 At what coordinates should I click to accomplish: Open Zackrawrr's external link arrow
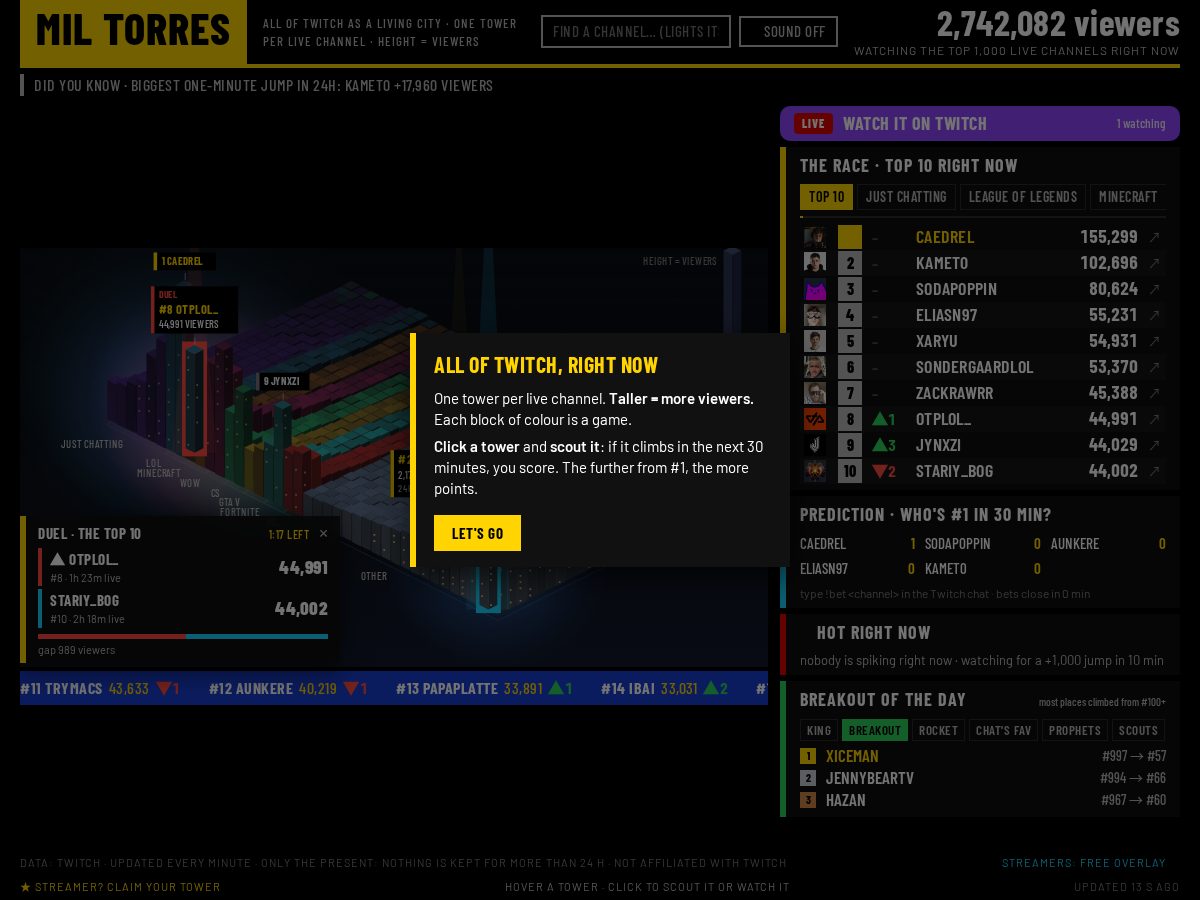pos(1154,393)
